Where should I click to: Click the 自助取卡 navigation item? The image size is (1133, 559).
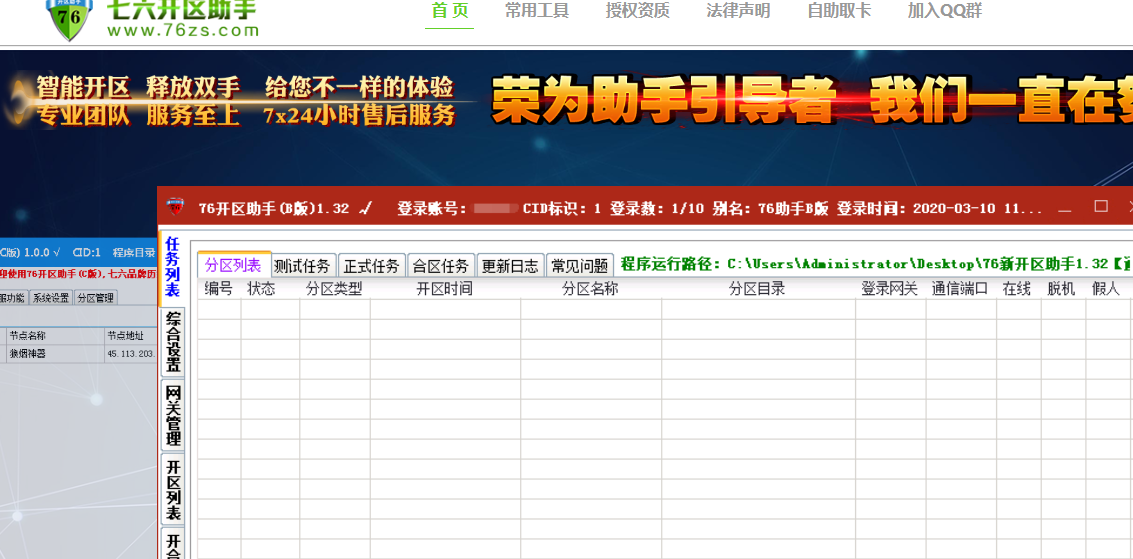coord(839,11)
